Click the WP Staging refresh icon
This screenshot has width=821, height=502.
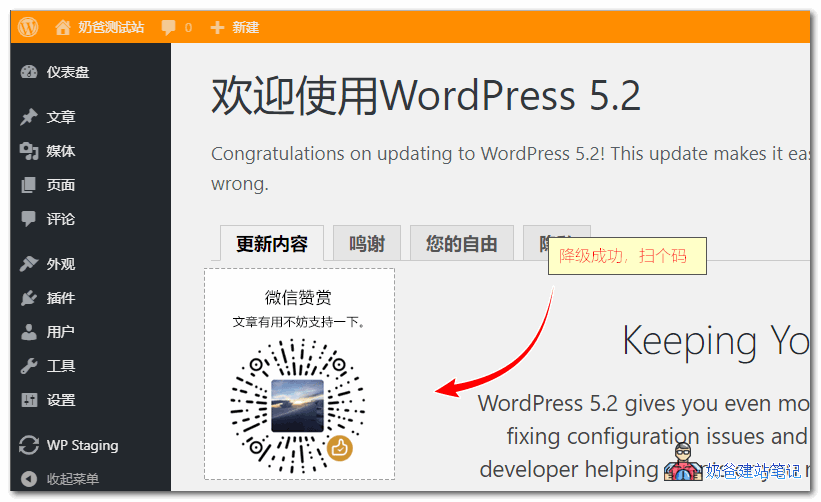[x=29, y=445]
